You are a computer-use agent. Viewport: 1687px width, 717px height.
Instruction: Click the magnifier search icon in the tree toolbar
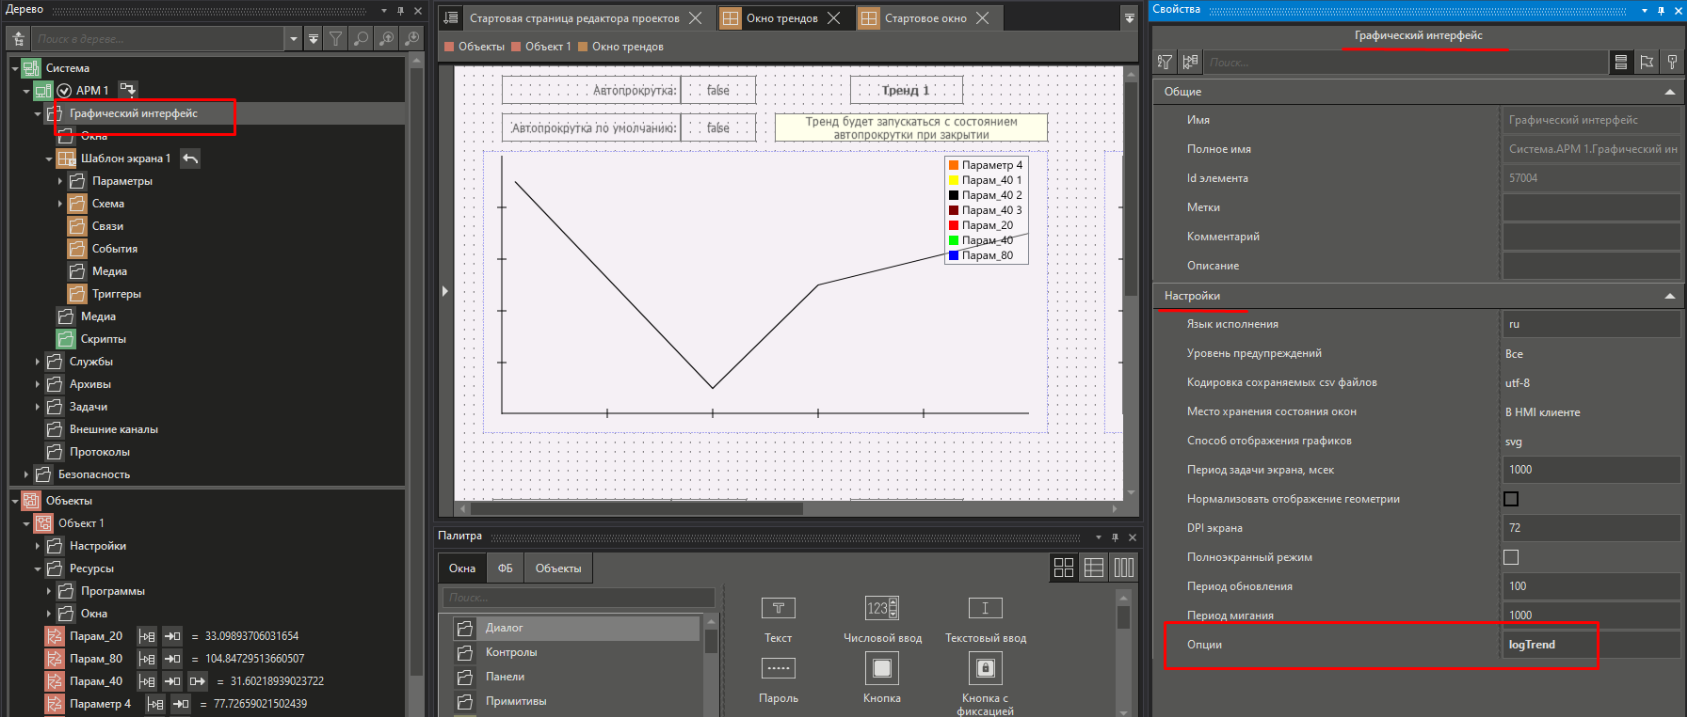click(x=361, y=39)
